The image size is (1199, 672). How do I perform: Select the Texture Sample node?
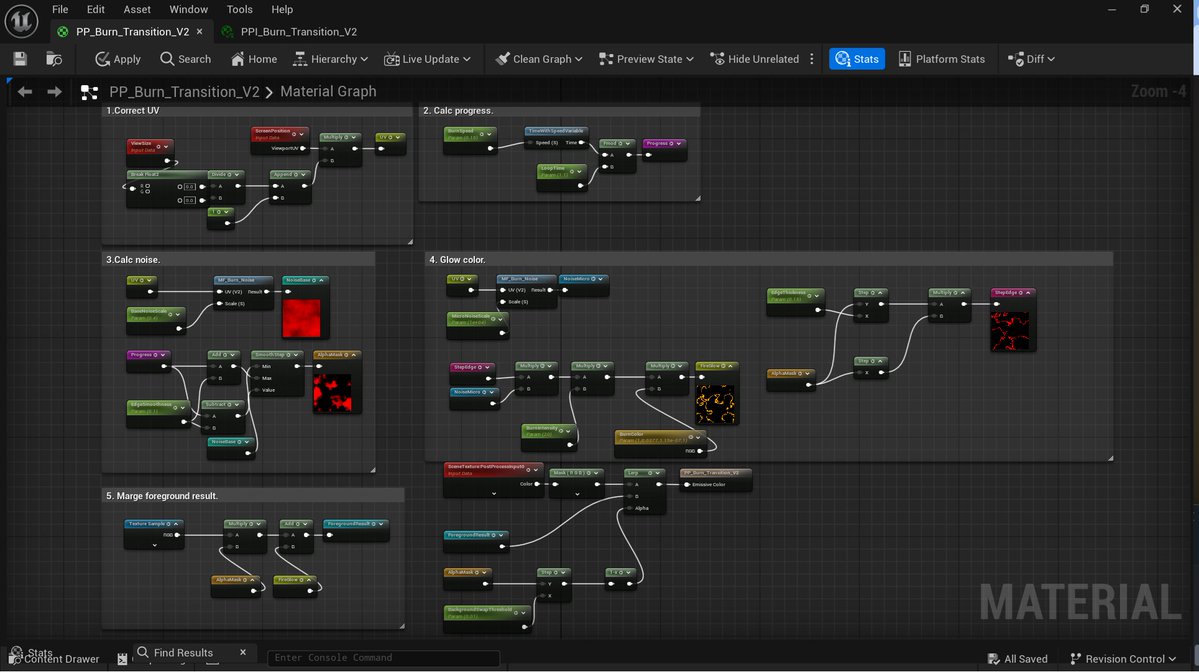click(x=154, y=534)
